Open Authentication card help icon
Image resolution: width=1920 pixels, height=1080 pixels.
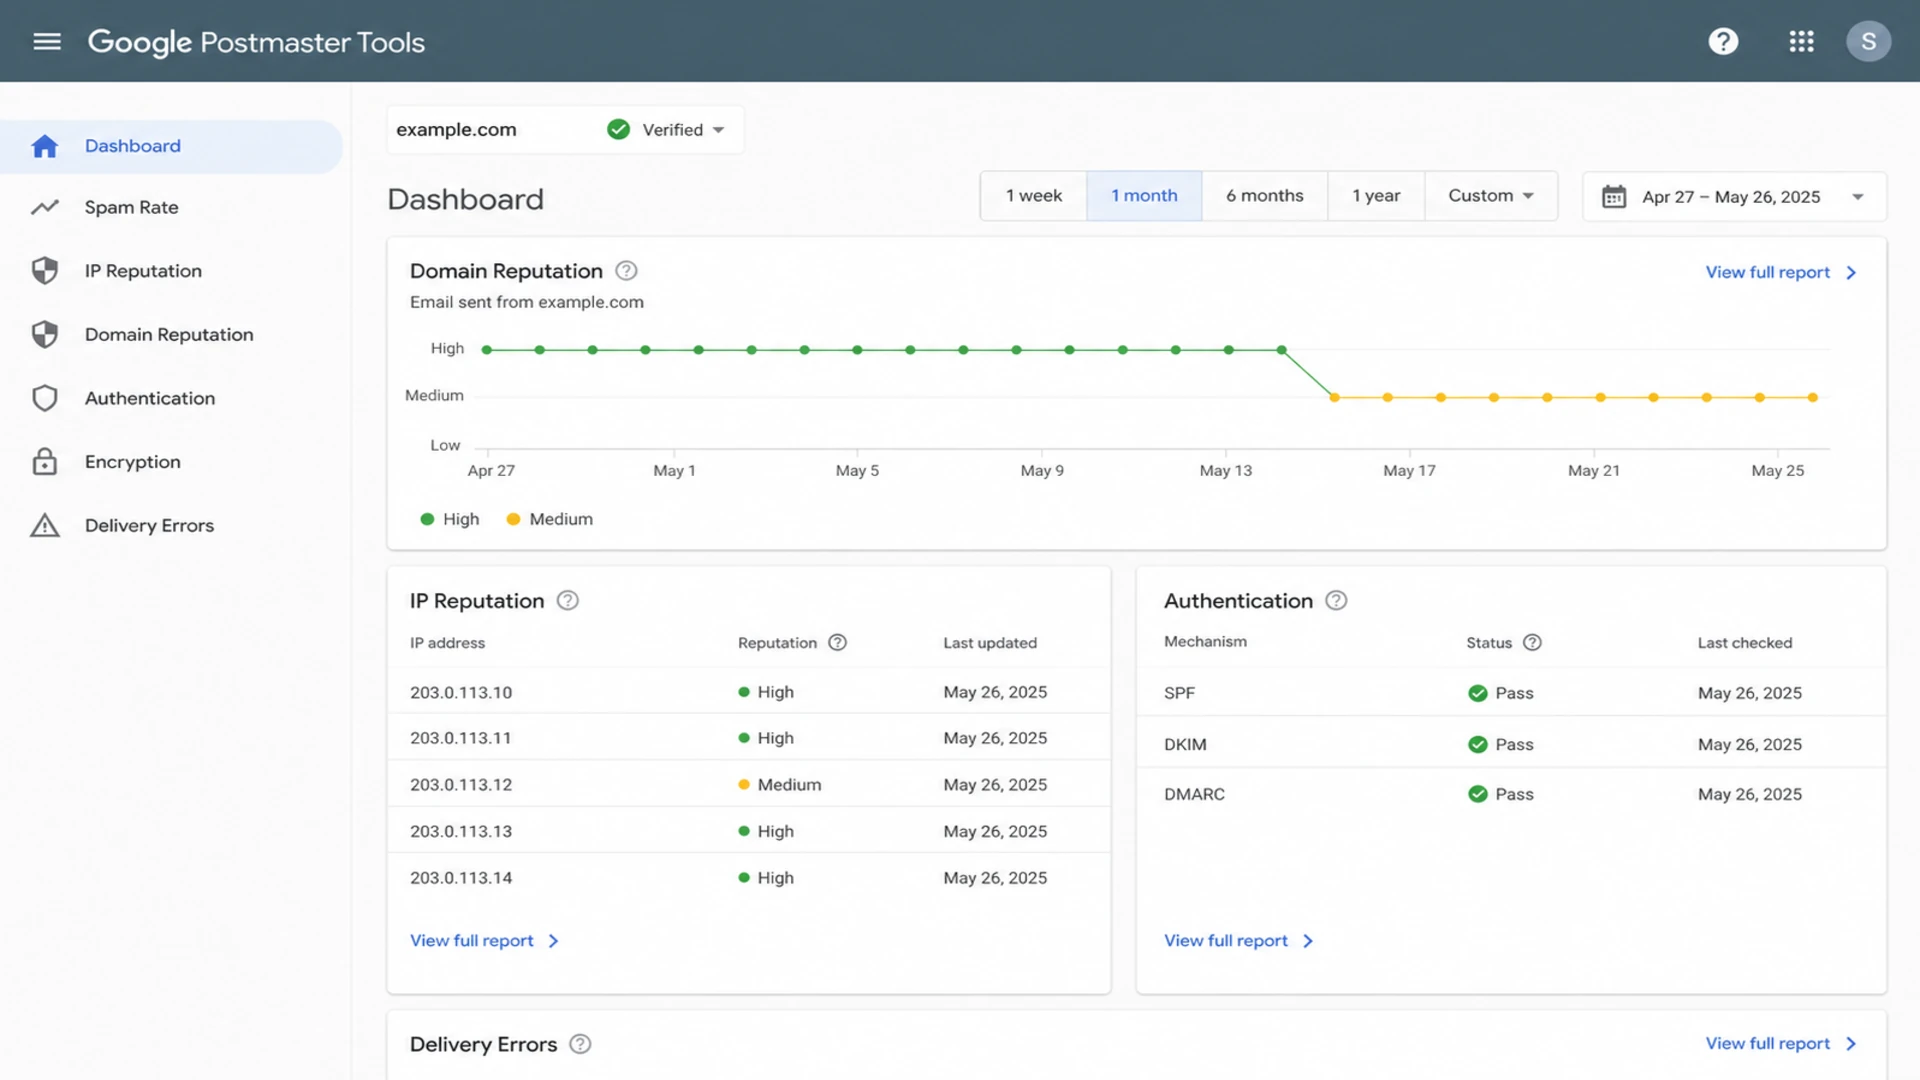[x=1336, y=600]
